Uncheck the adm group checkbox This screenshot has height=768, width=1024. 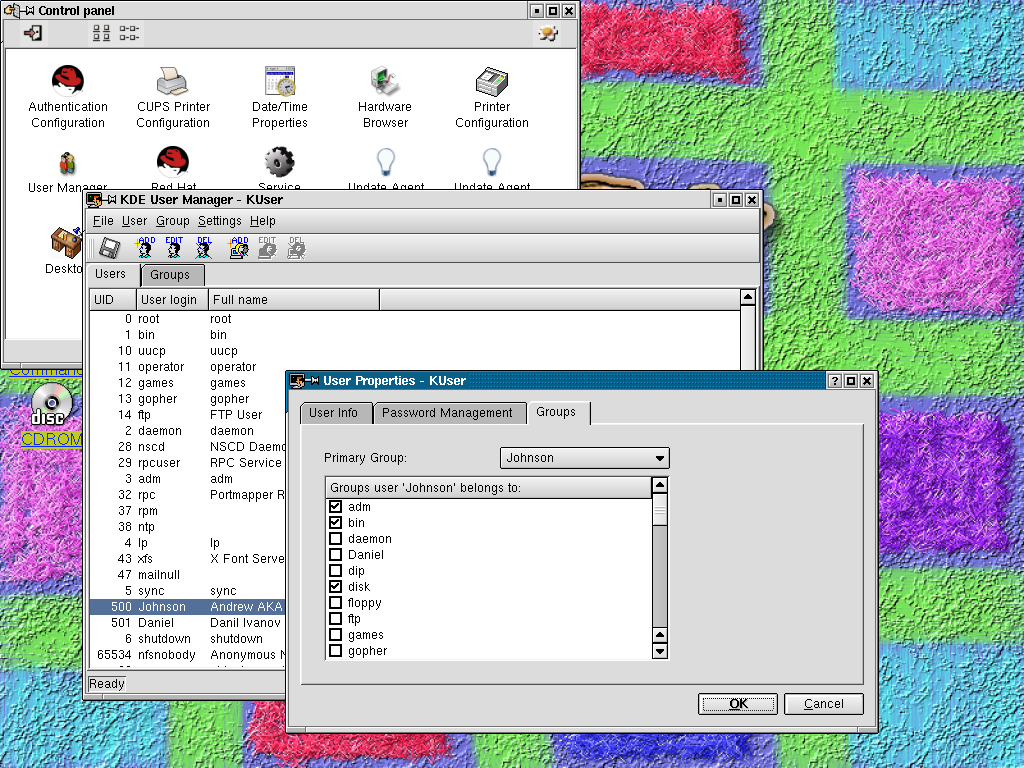click(x=336, y=507)
